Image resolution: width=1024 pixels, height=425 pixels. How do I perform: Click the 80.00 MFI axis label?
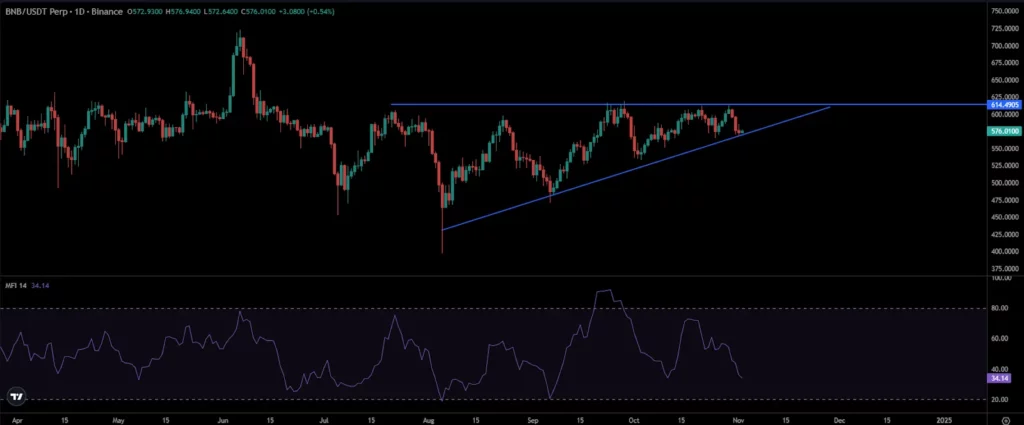coord(1000,308)
